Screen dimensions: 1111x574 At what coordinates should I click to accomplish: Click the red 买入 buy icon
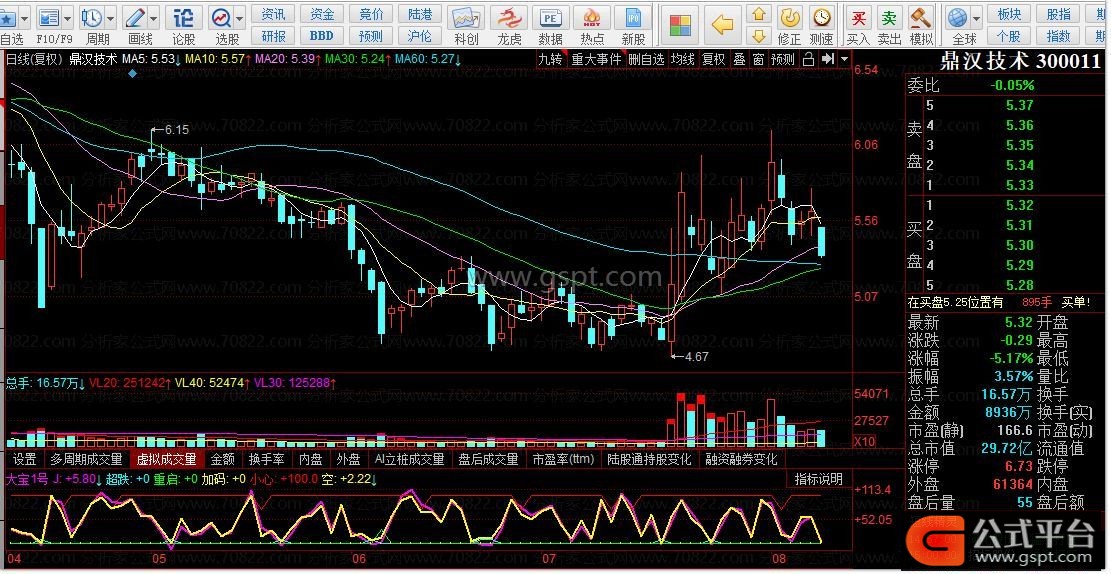click(x=859, y=18)
